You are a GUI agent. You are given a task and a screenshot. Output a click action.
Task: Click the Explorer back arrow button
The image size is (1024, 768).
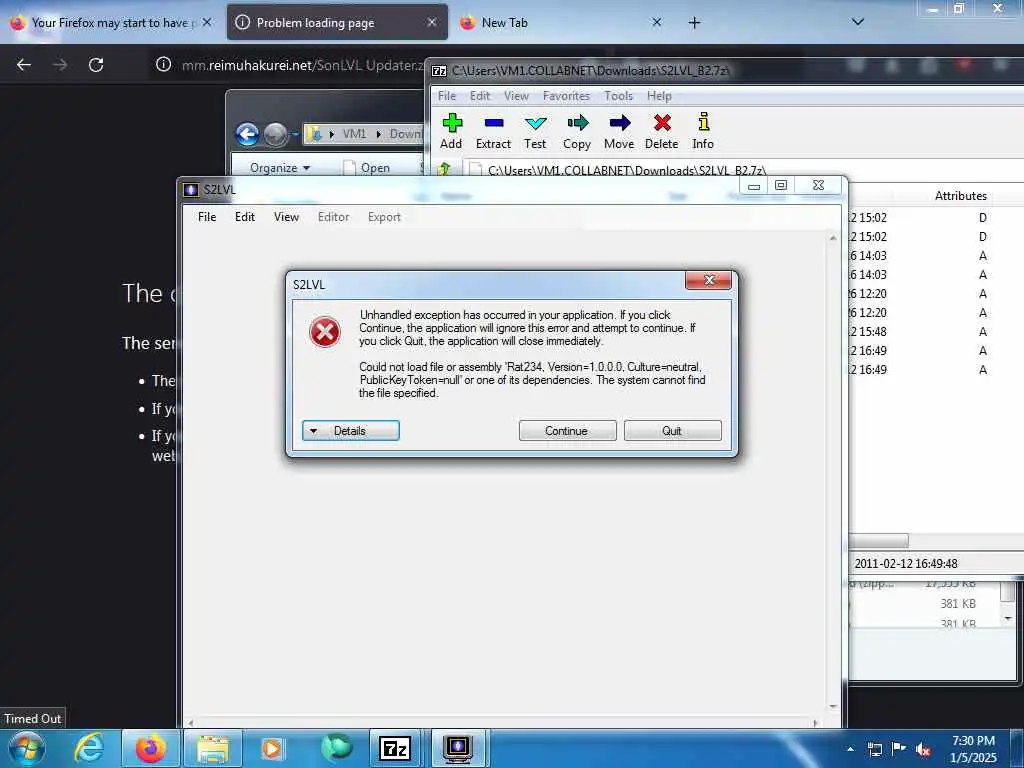pyautogui.click(x=247, y=135)
